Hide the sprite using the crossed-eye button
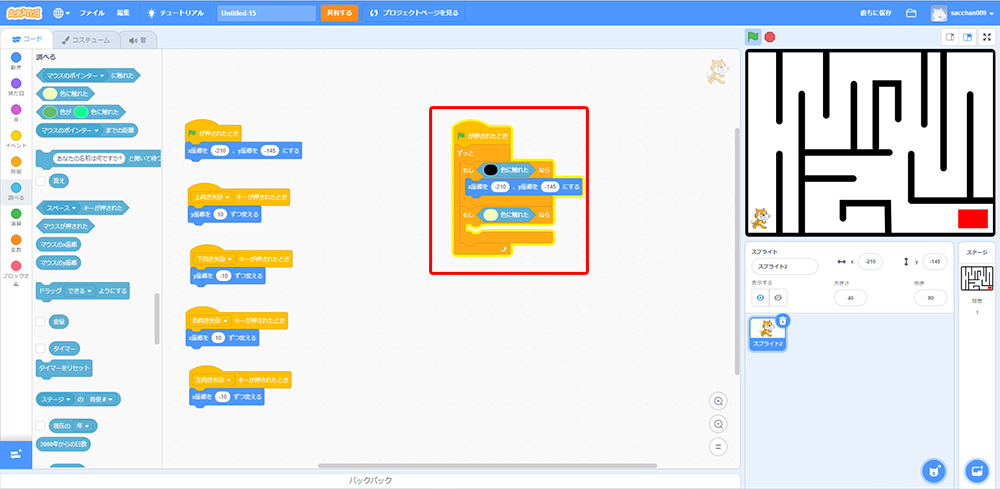 point(777,297)
